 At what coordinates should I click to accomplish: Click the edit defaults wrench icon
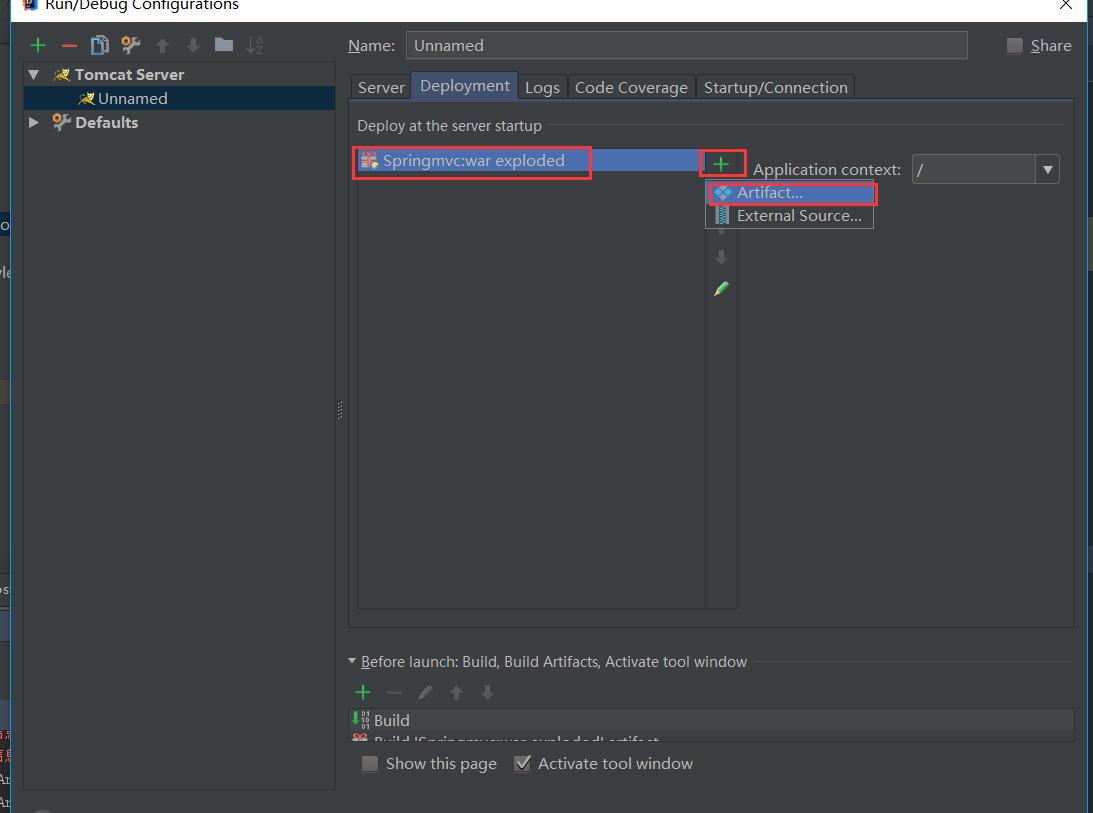click(130, 45)
